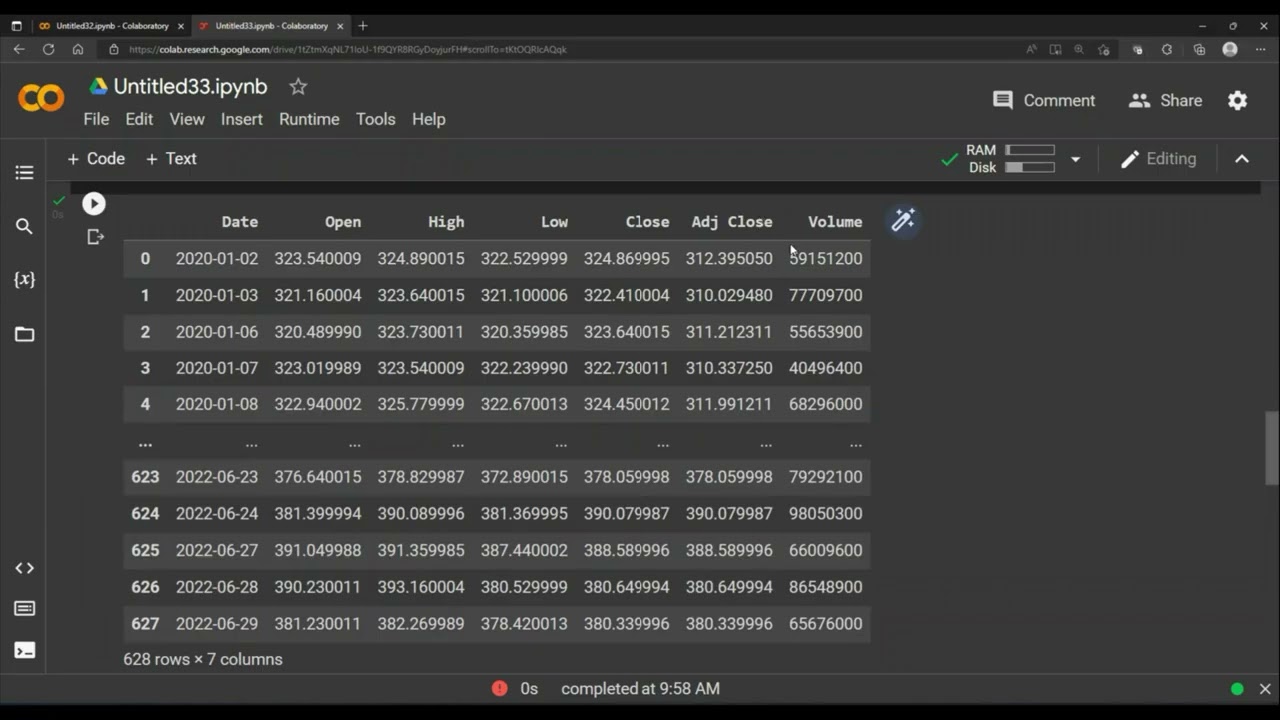Click the Close column header

click(x=647, y=222)
